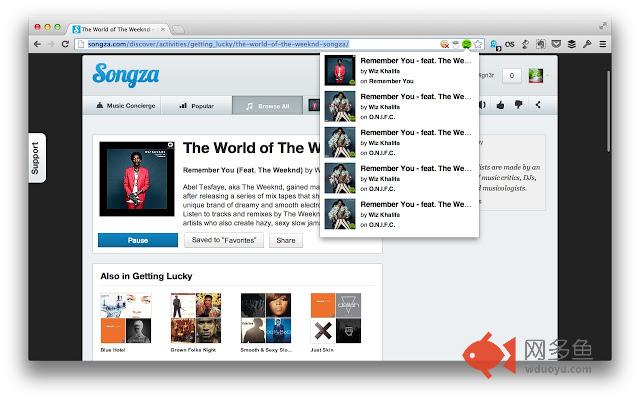Viewport: 640px width, 400px height.
Task: Click the "Also in Getting Lucky" heading
Action: tap(146, 276)
